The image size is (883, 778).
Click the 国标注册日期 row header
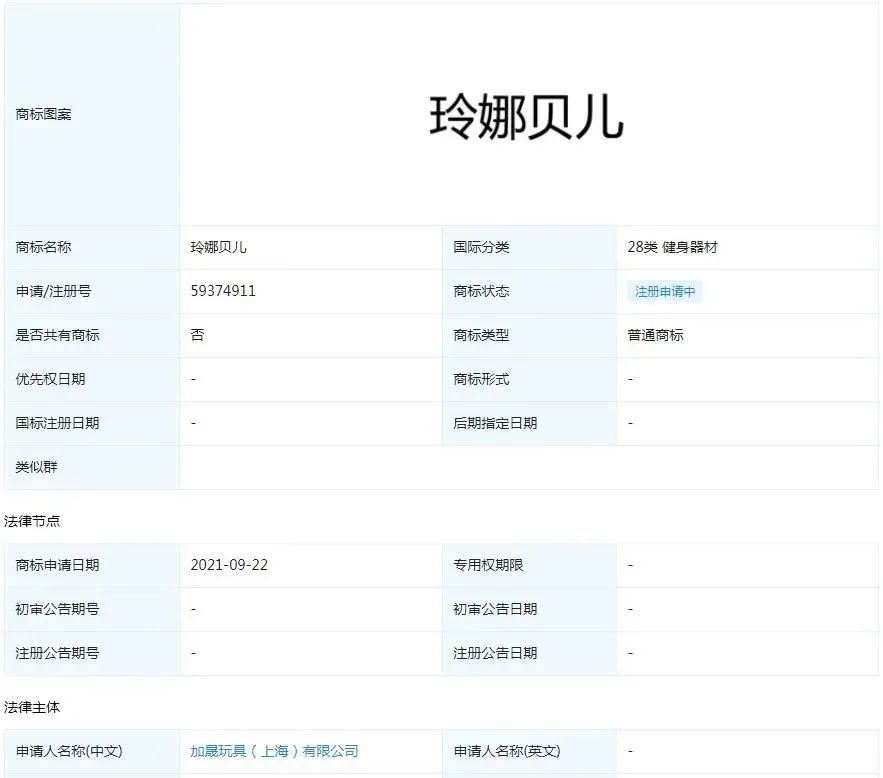coord(47,424)
